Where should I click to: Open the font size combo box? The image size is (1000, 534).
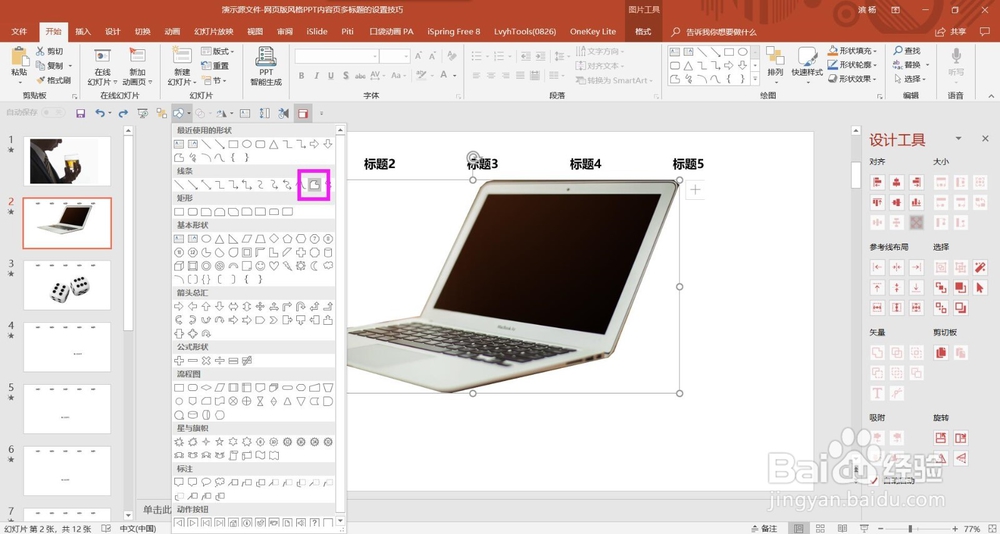(x=395, y=56)
